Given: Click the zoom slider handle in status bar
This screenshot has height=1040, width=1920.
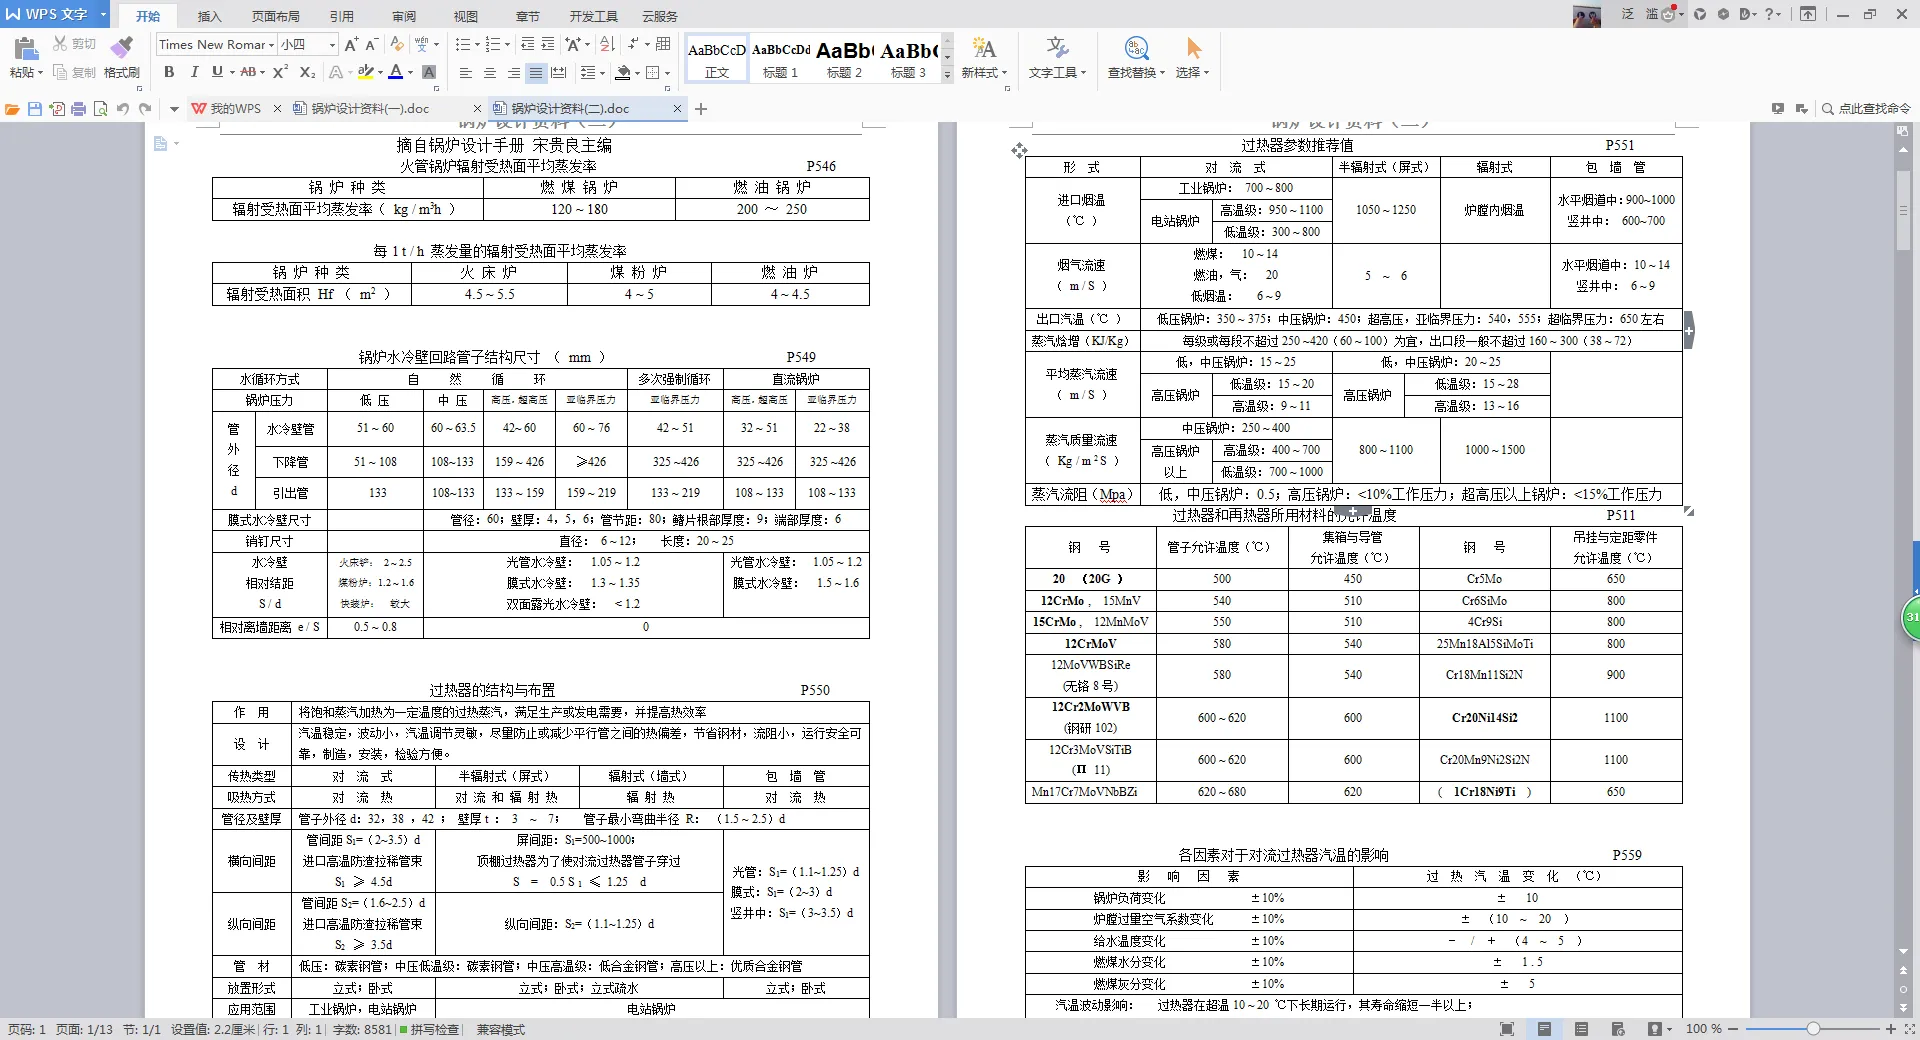Looking at the screenshot, I should coord(1812,1029).
